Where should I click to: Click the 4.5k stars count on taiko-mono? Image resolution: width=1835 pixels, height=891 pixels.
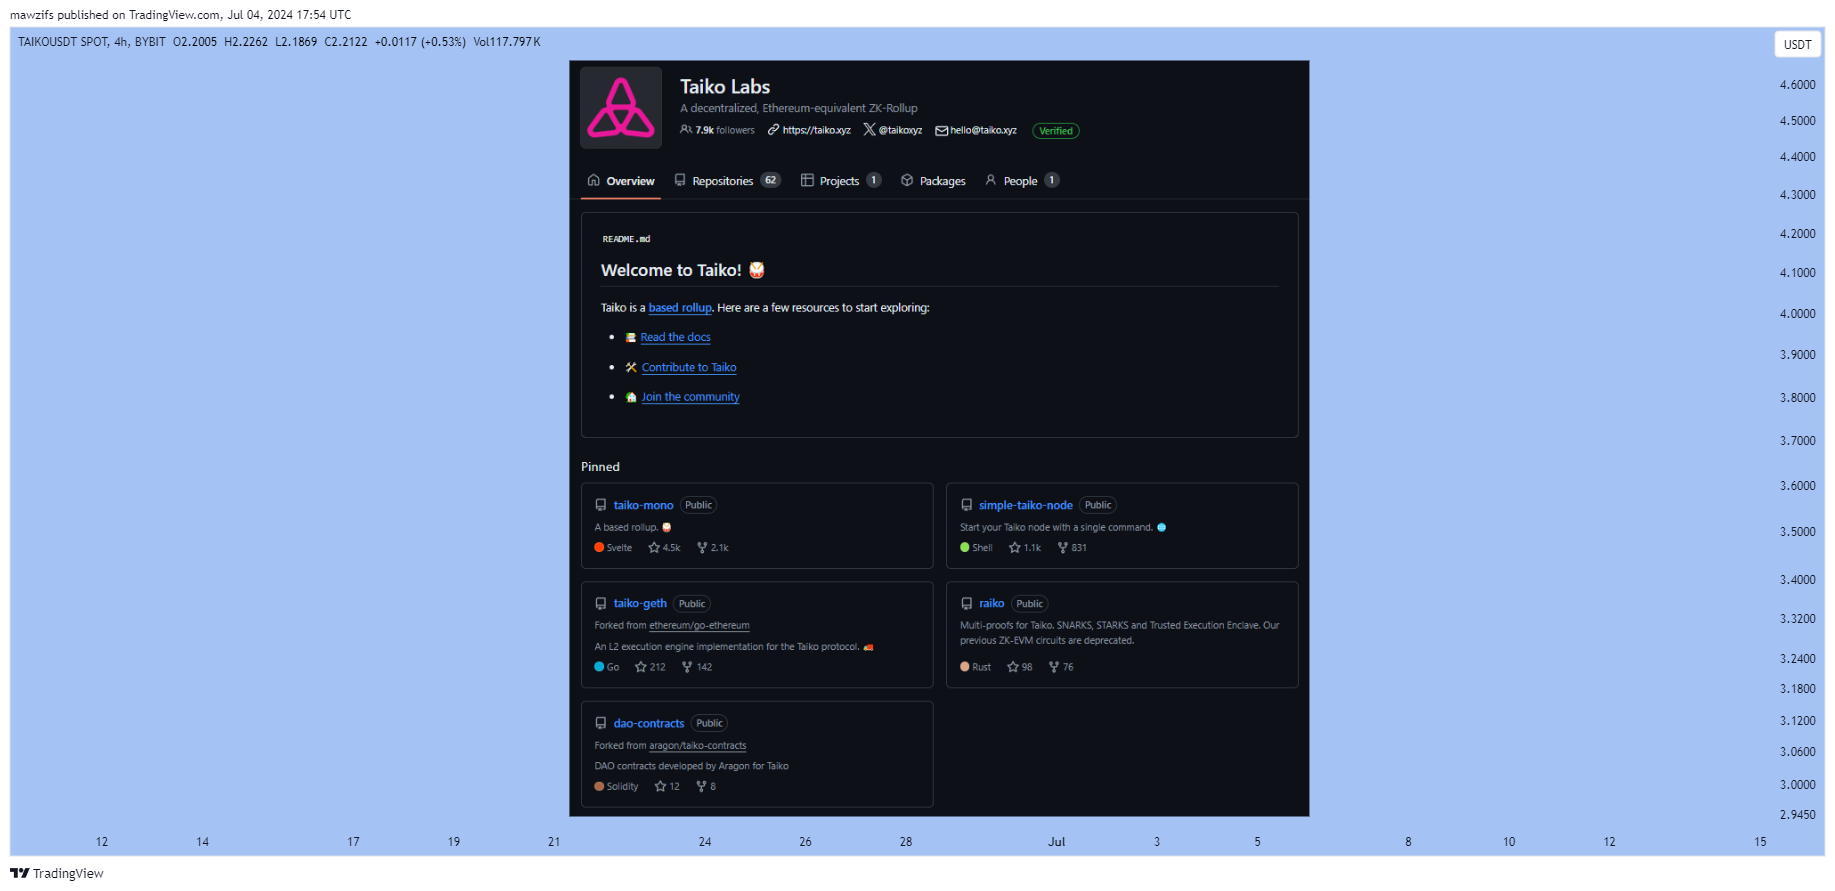tap(664, 548)
